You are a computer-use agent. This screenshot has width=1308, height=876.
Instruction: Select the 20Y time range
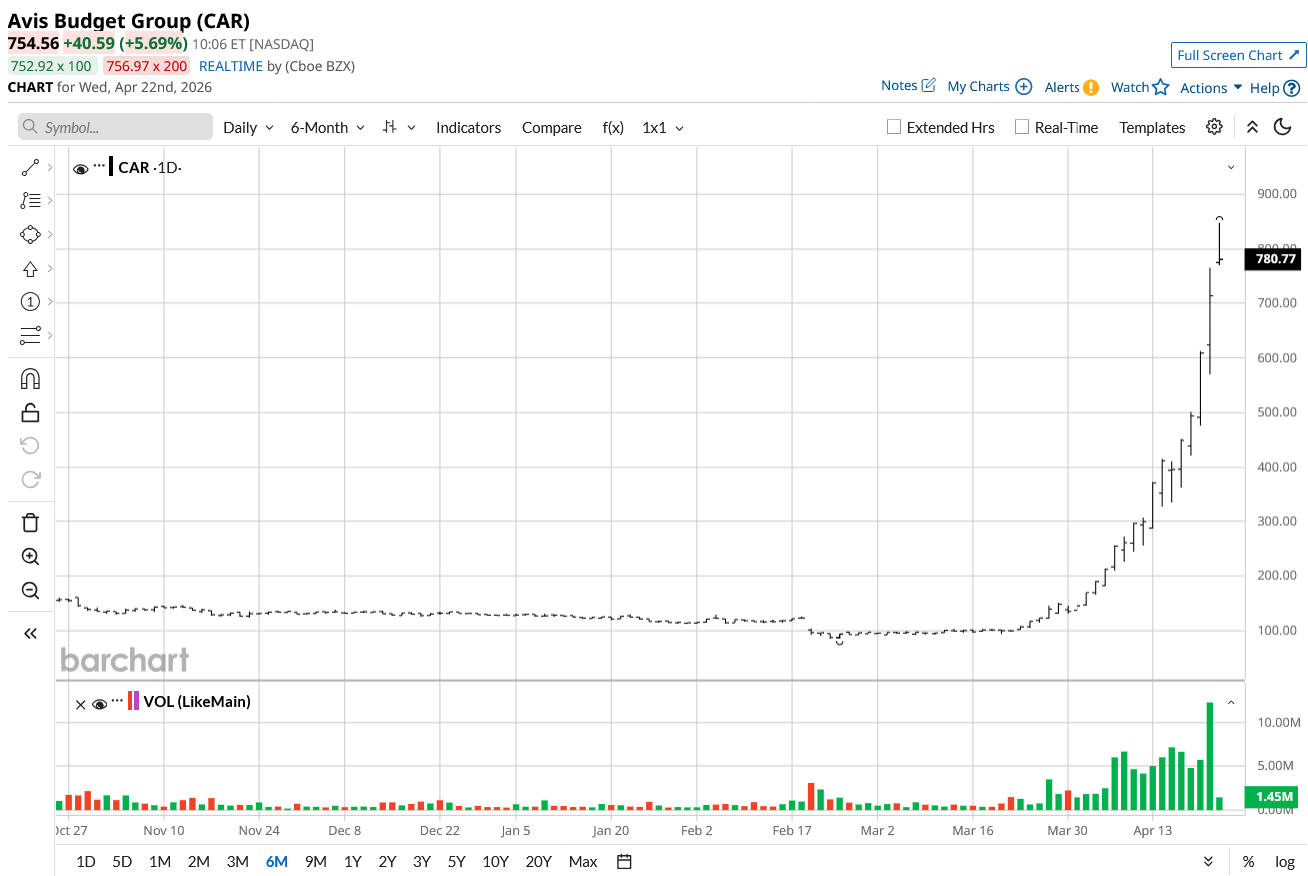tap(538, 861)
